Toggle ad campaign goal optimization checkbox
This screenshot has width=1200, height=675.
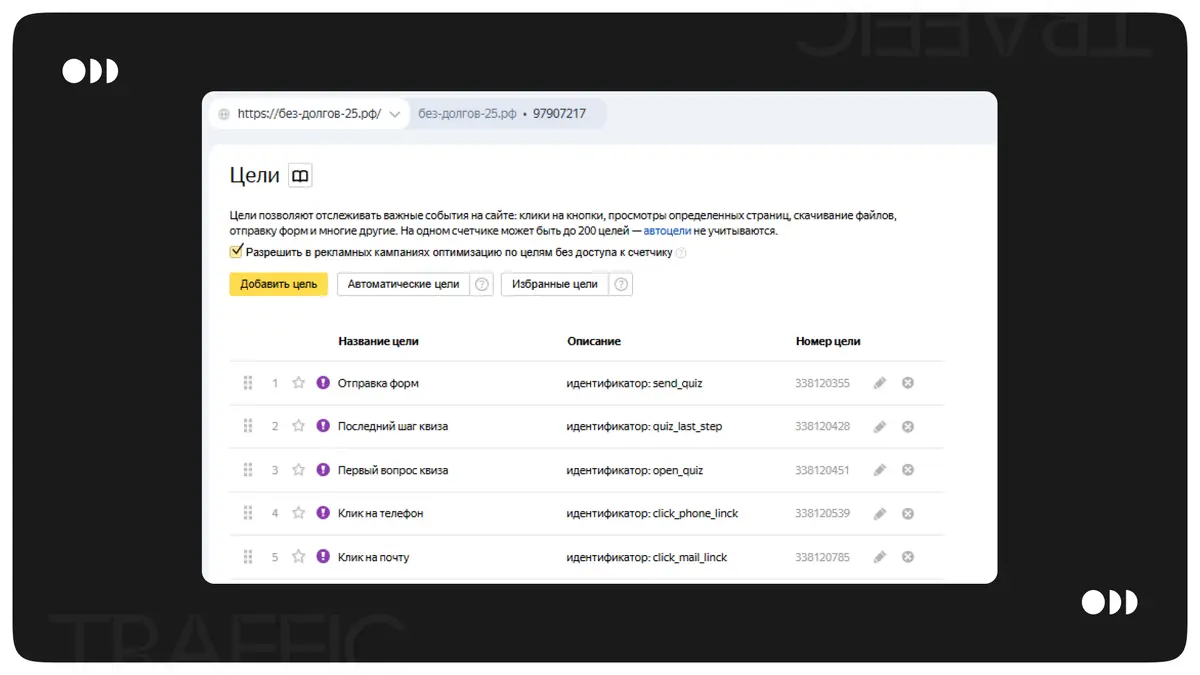(237, 252)
